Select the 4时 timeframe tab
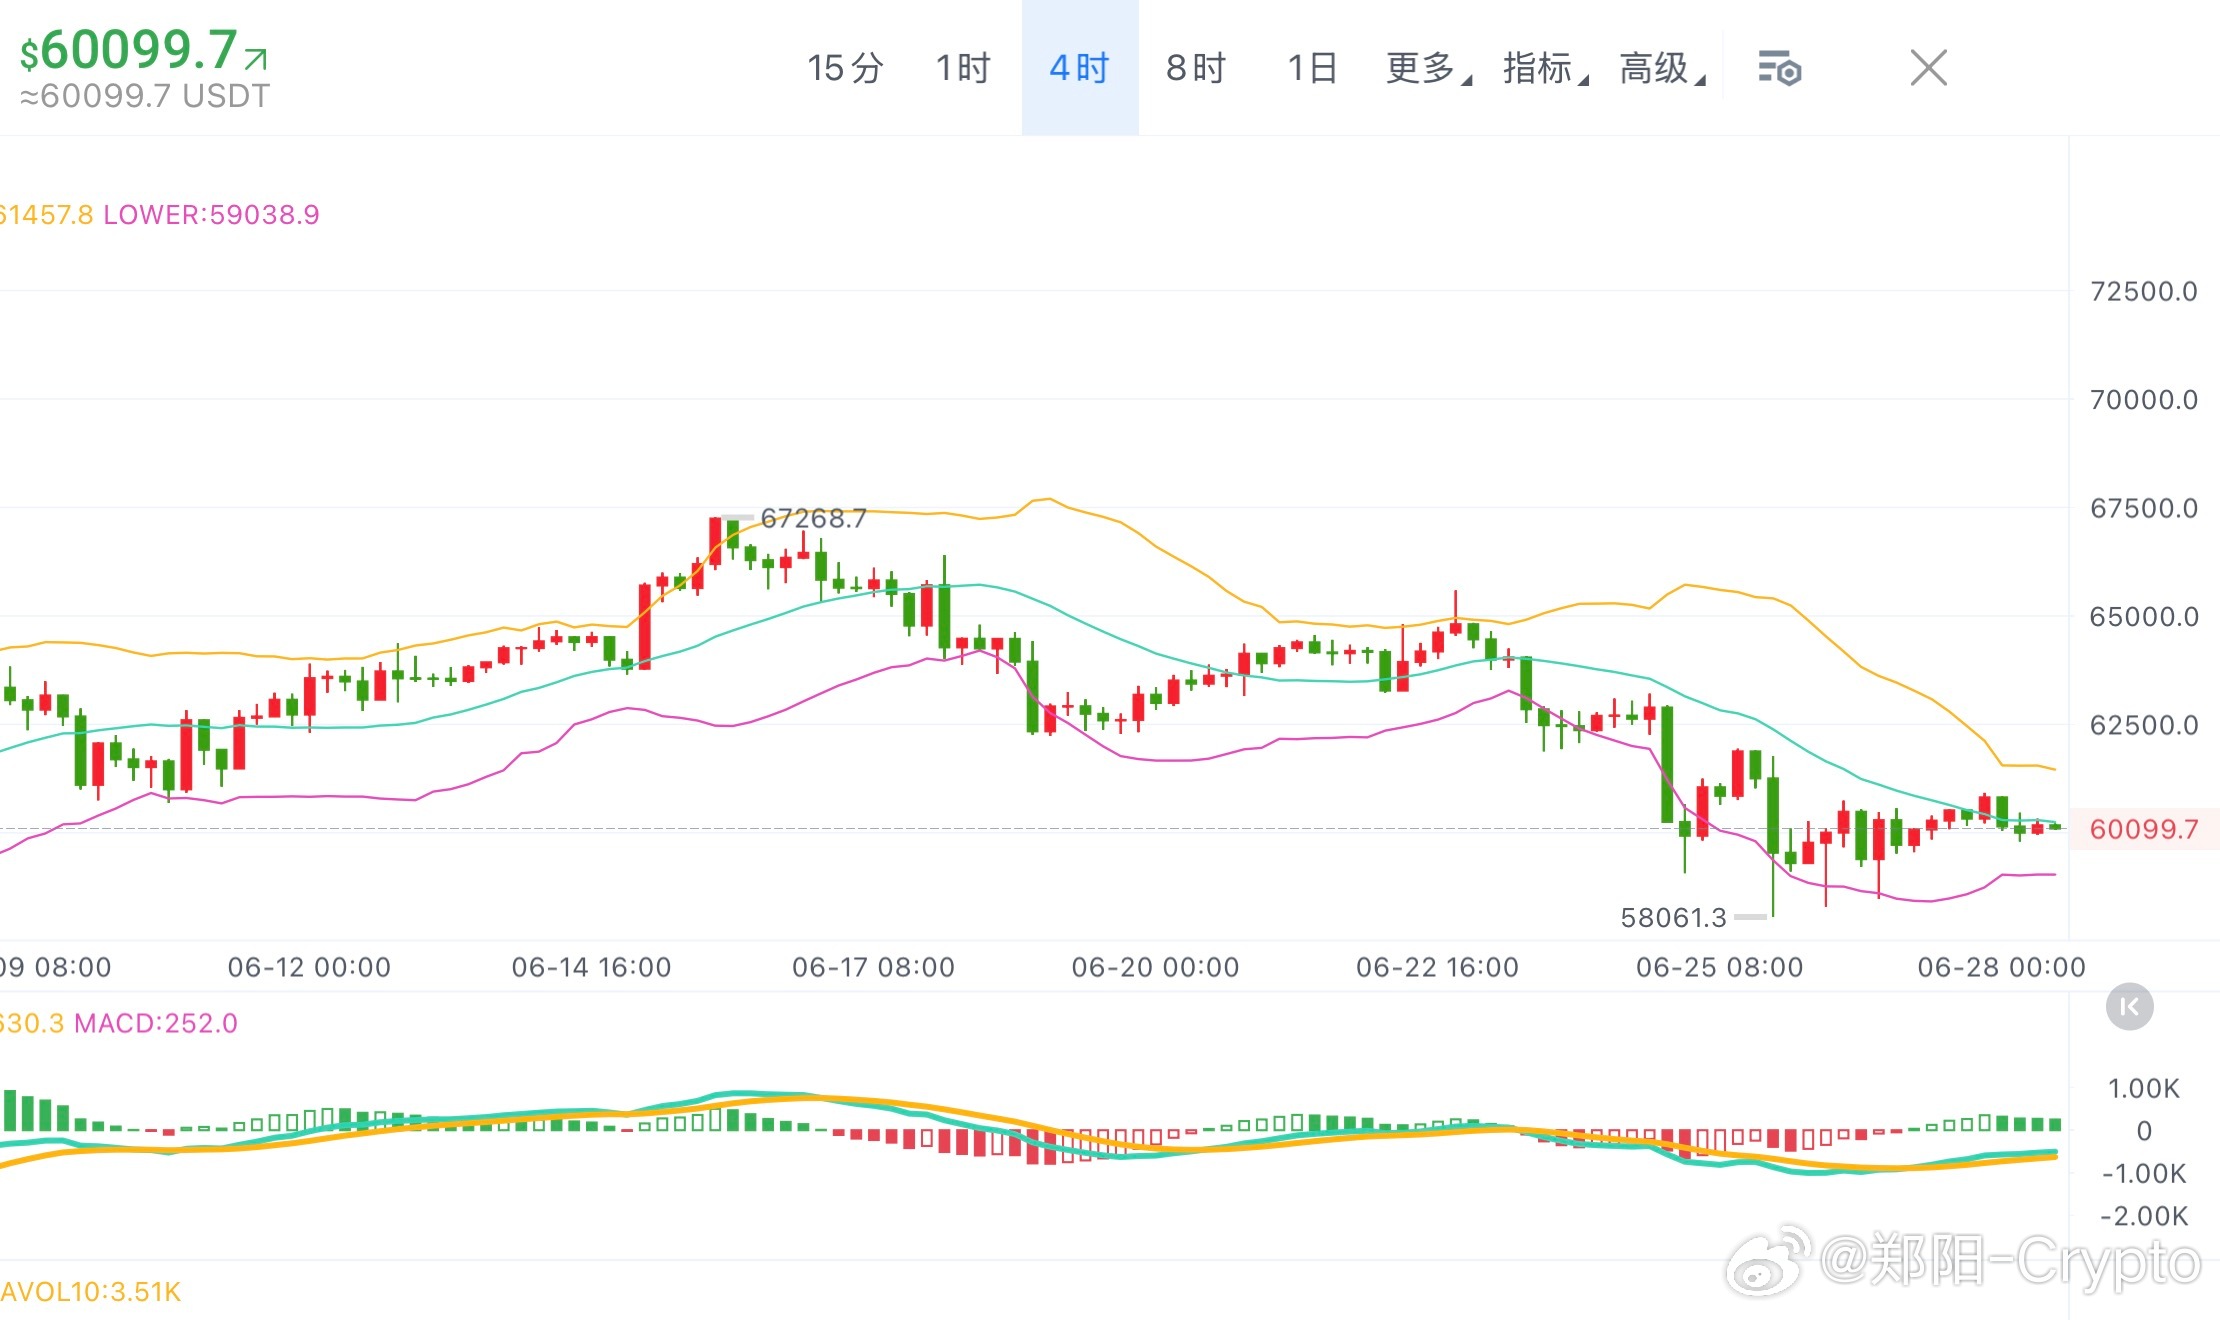Image resolution: width=2220 pixels, height=1320 pixels. click(x=1080, y=68)
